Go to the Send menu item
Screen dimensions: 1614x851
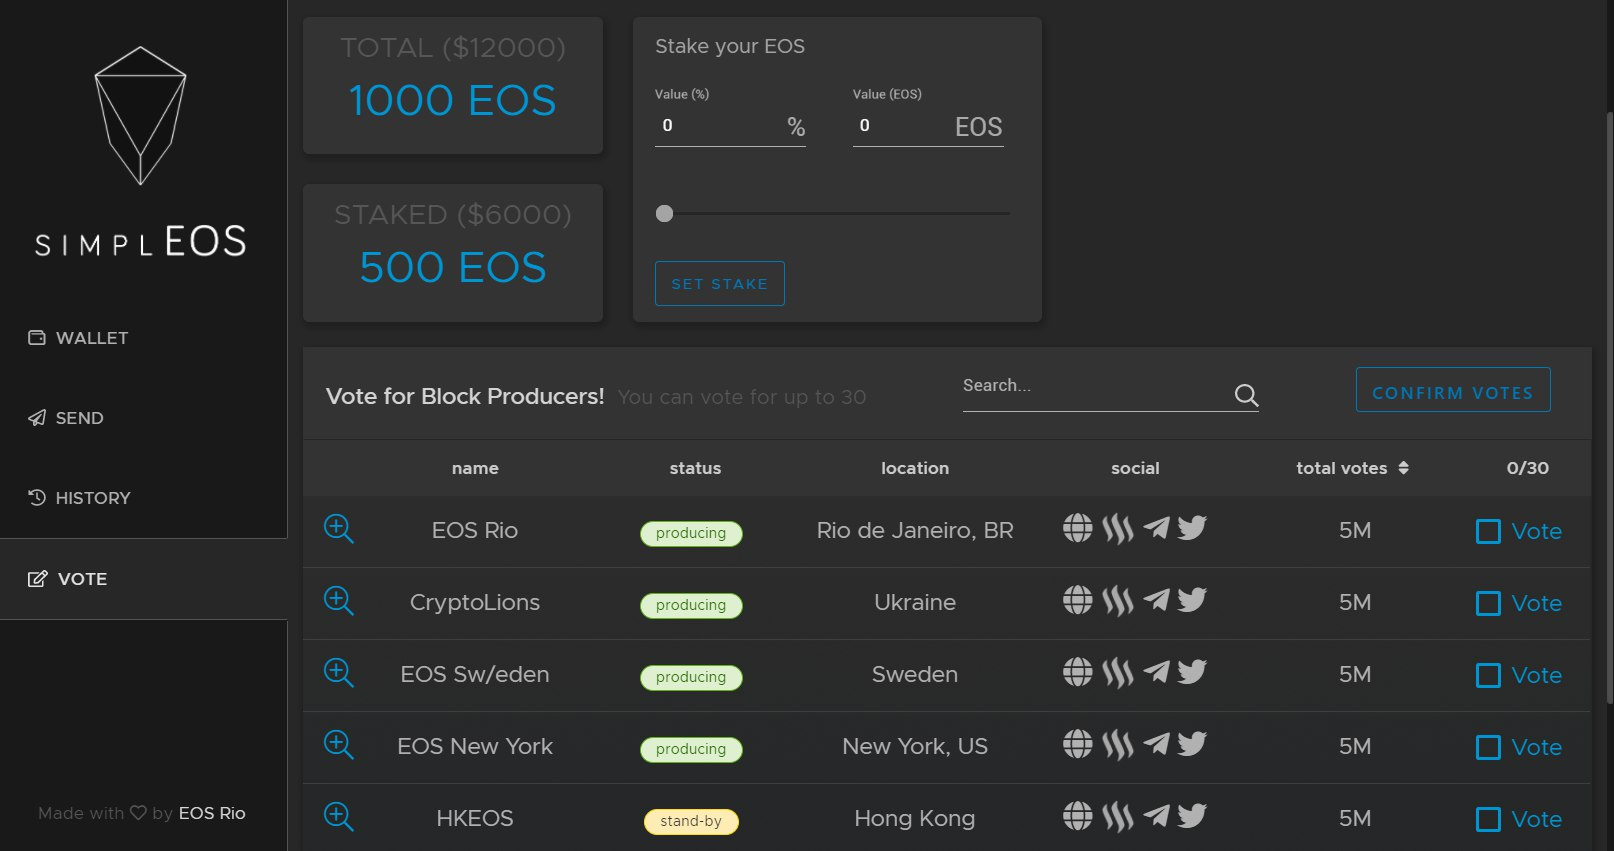click(x=66, y=418)
